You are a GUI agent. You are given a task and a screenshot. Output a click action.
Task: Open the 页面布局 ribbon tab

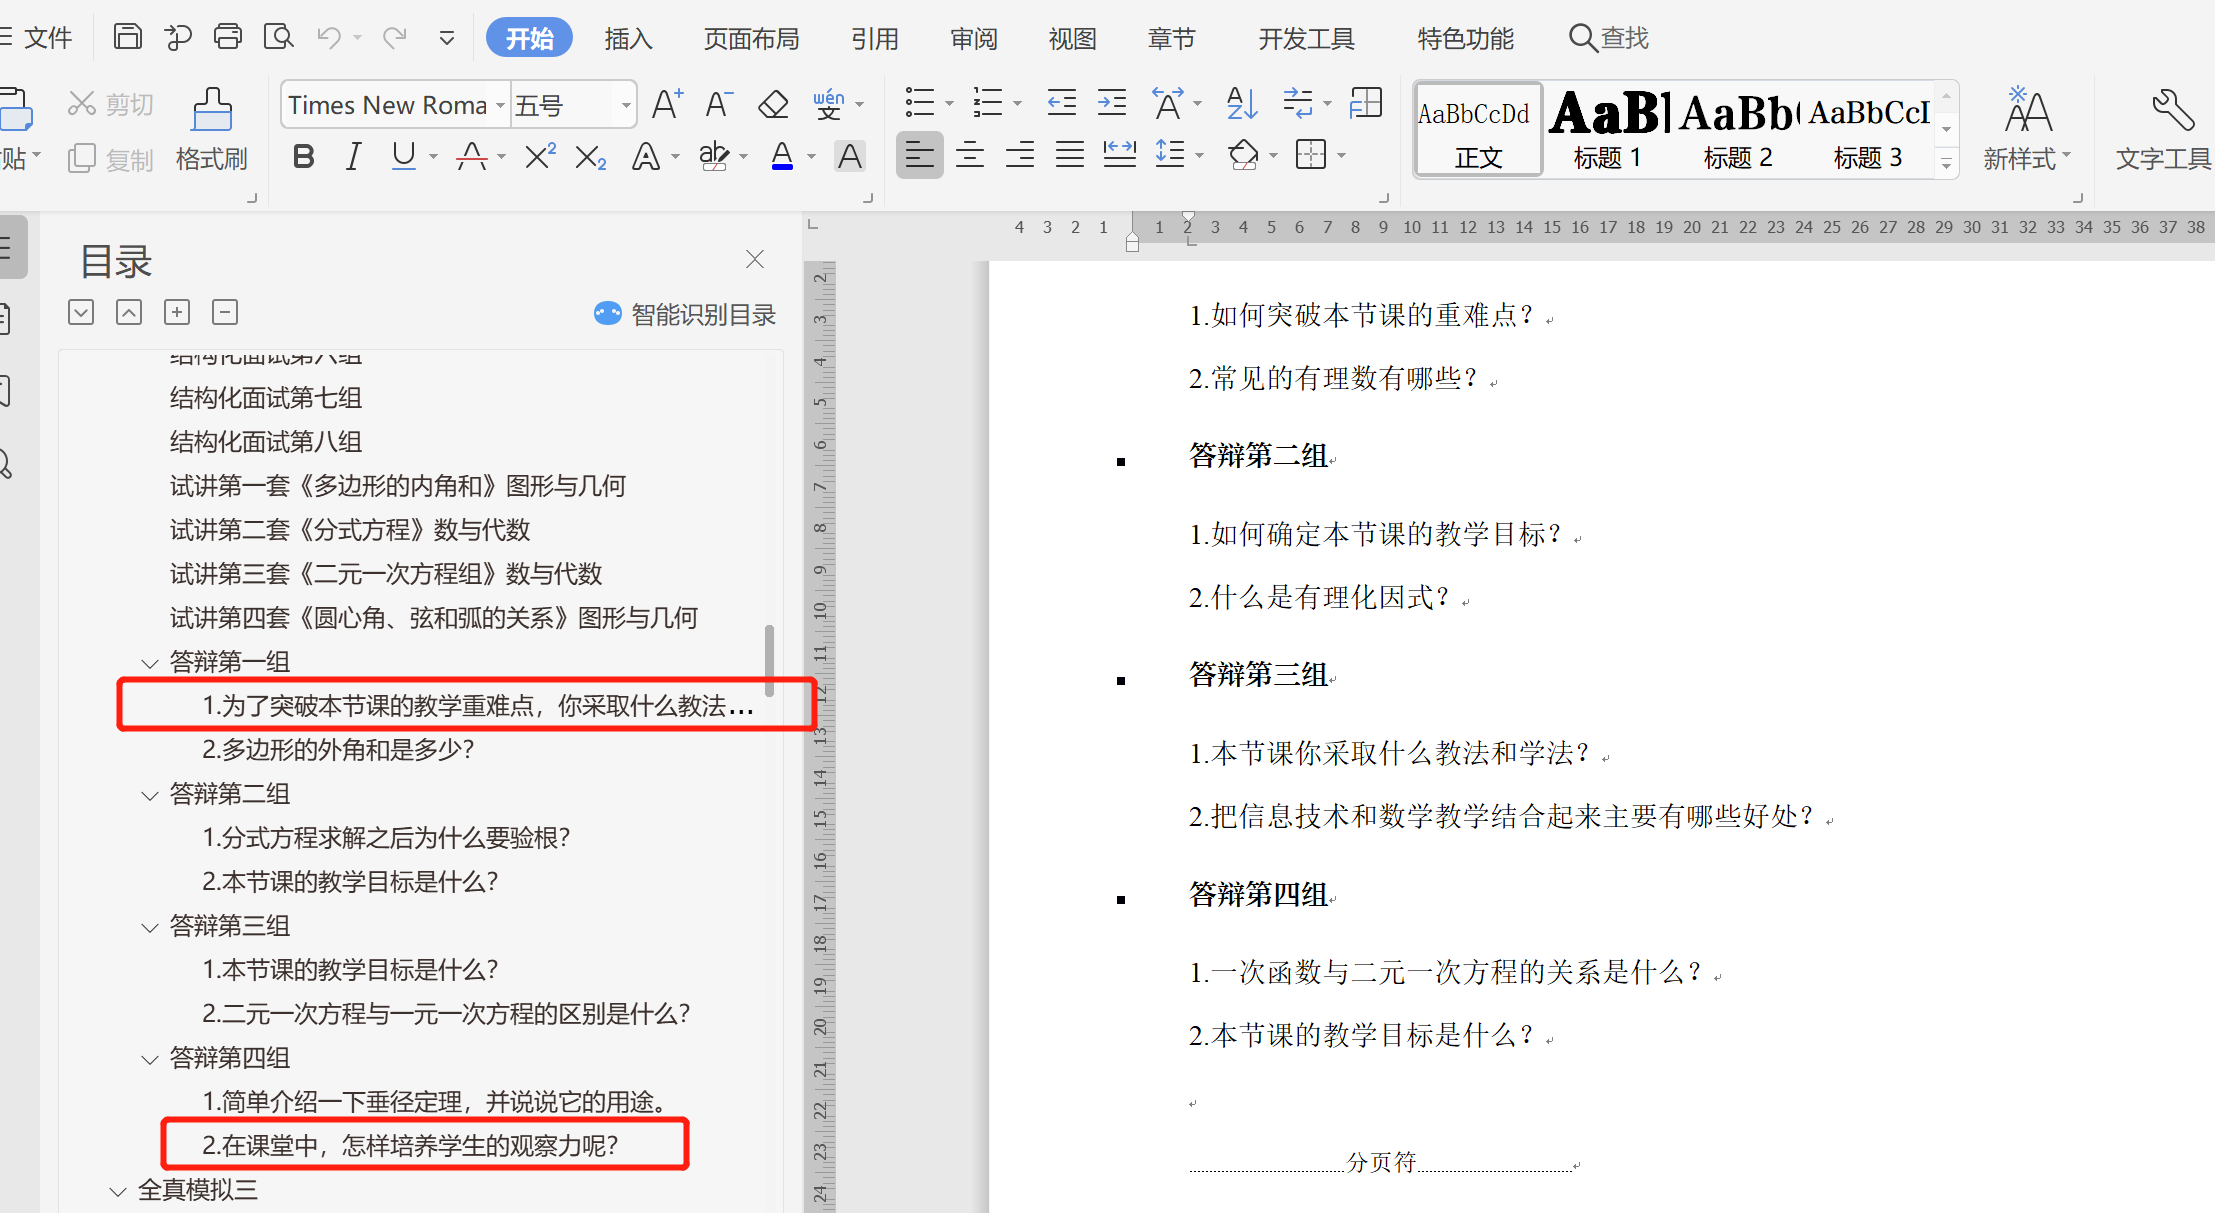(x=751, y=38)
